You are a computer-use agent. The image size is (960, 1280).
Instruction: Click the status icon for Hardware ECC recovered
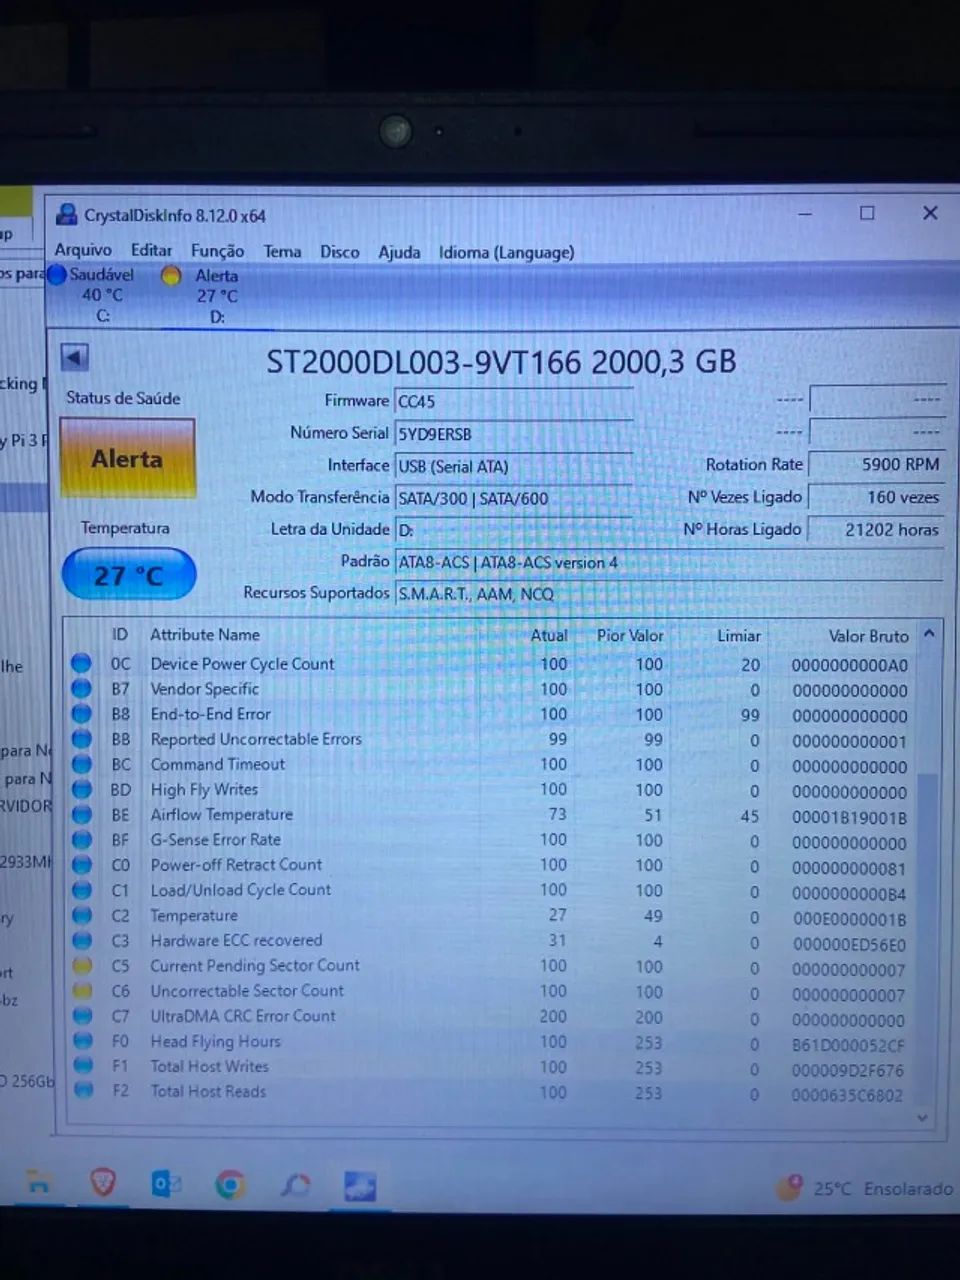[x=82, y=940]
